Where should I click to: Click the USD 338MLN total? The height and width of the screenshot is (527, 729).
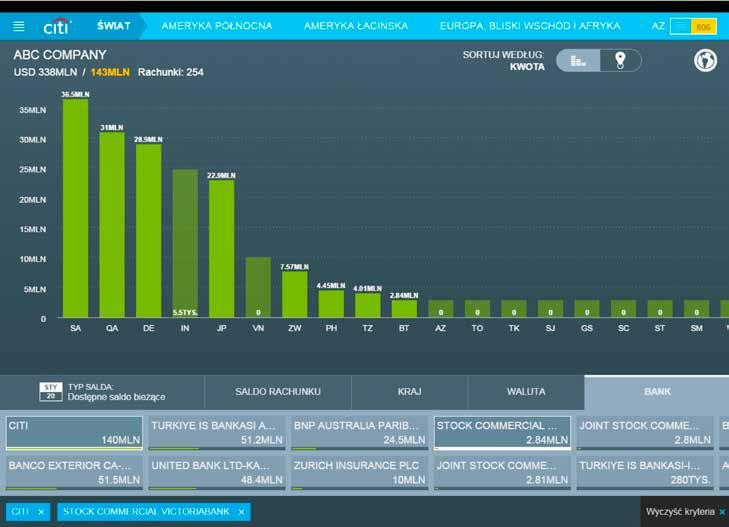click(x=45, y=72)
